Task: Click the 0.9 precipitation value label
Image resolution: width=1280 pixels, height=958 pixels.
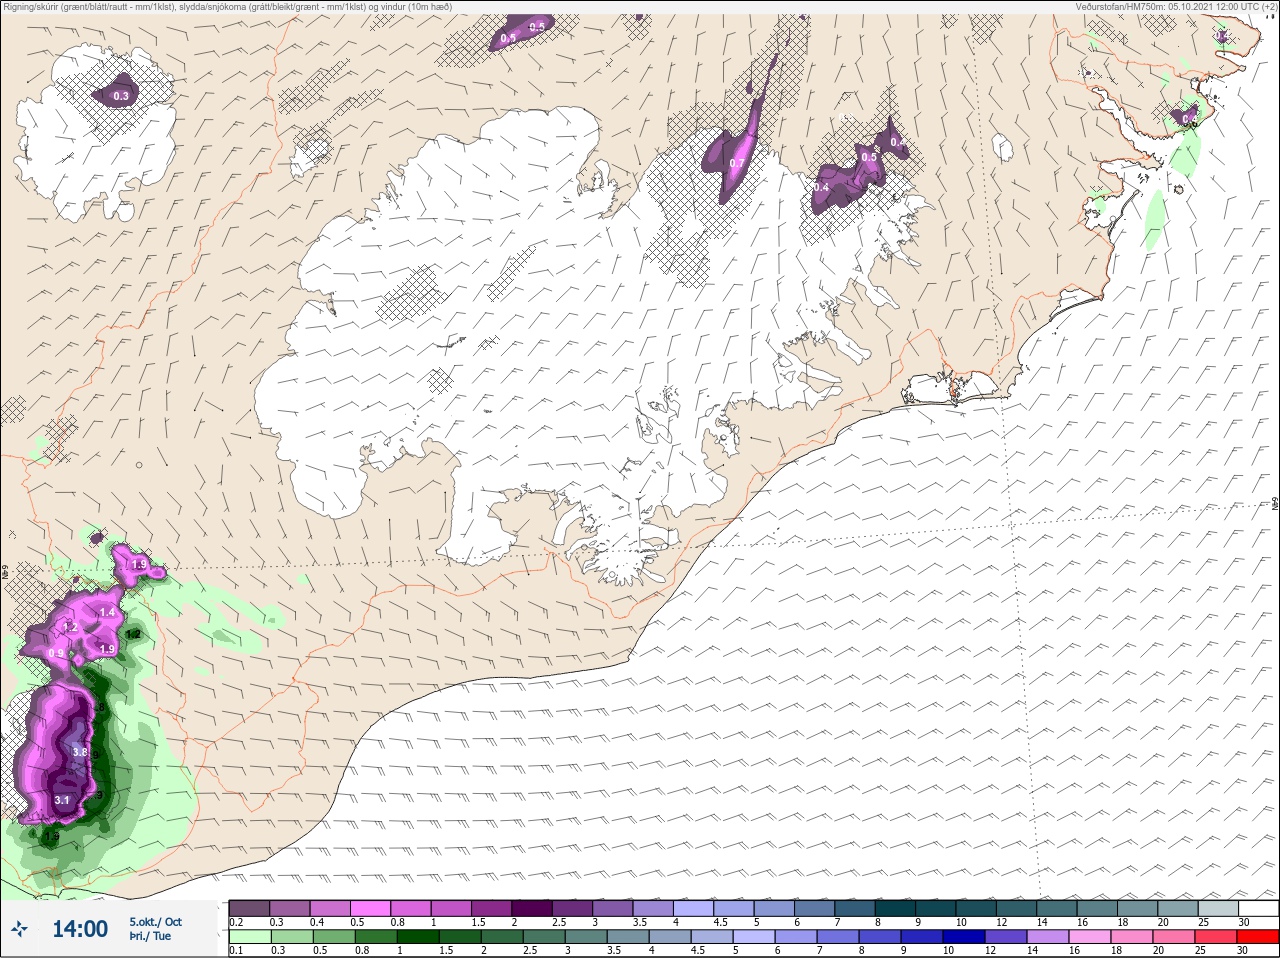Action: click(56, 654)
